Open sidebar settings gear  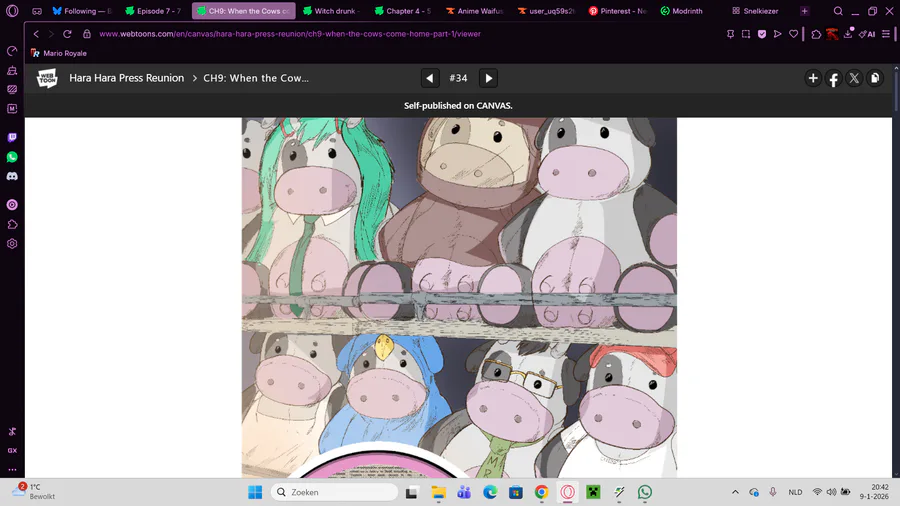tap(12, 244)
